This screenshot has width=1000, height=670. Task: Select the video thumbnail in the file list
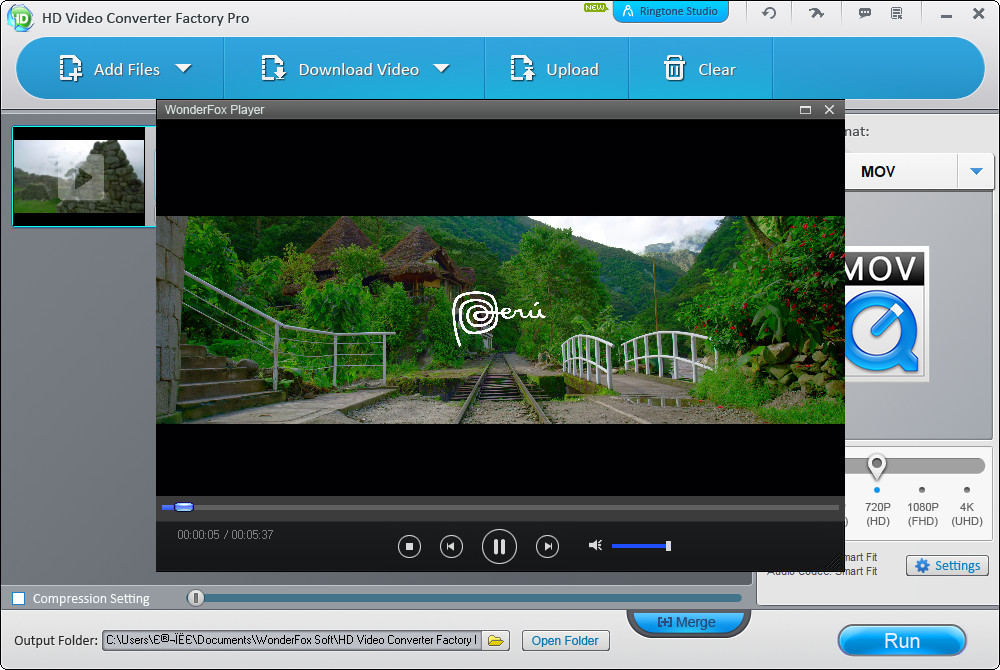point(80,177)
